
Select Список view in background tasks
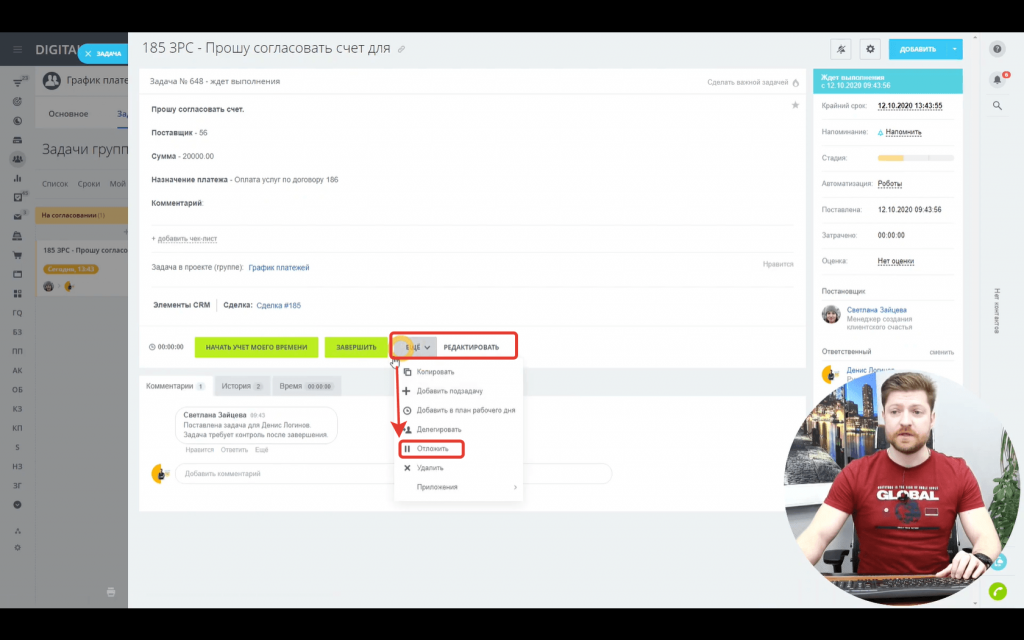click(x=55, y=184)
